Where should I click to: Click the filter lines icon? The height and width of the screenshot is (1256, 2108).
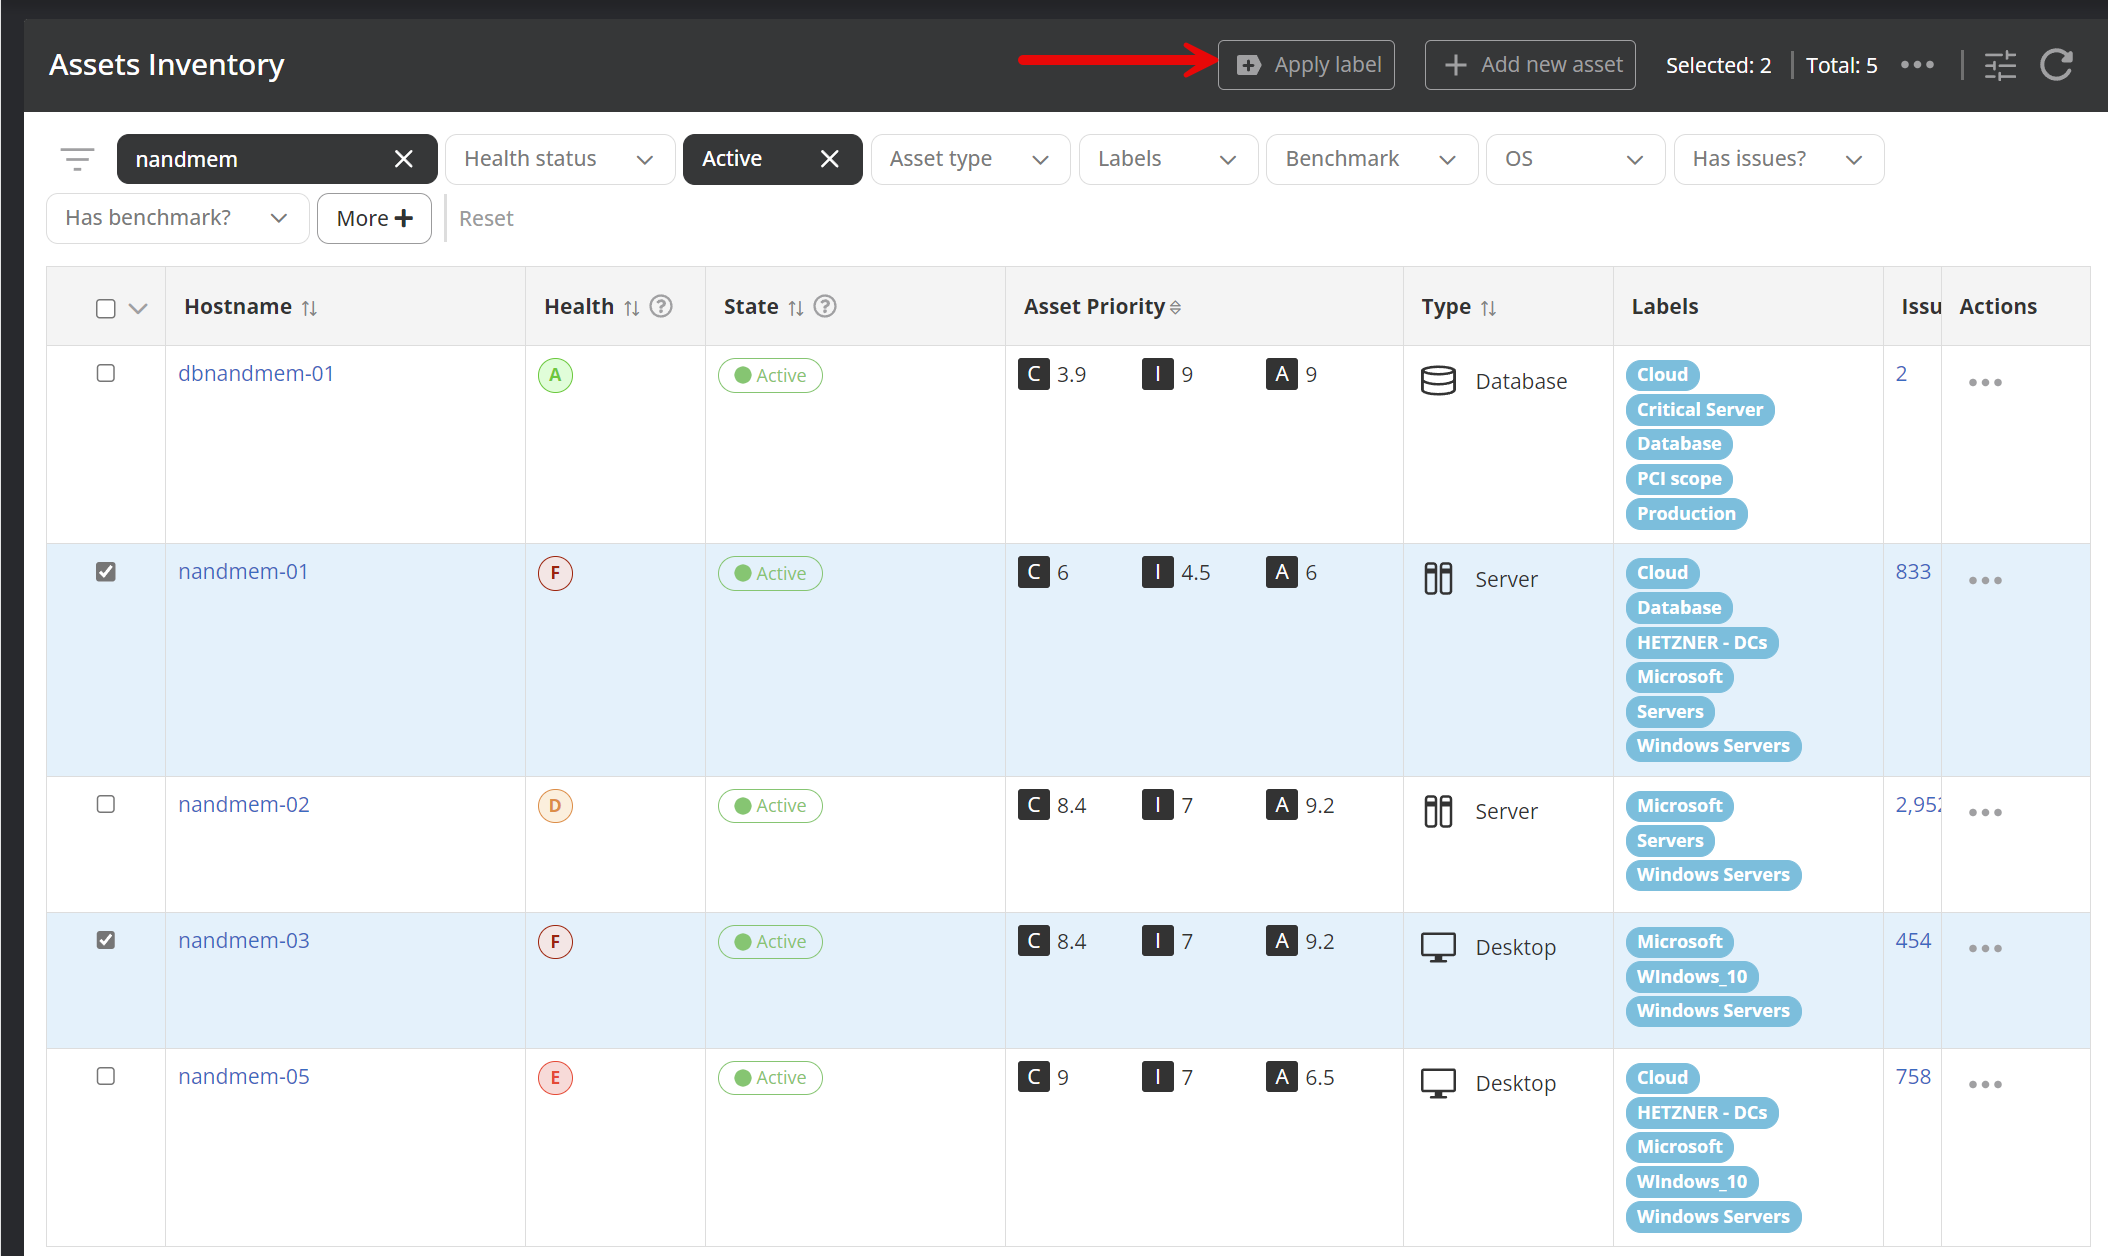(x=77, y=159)
